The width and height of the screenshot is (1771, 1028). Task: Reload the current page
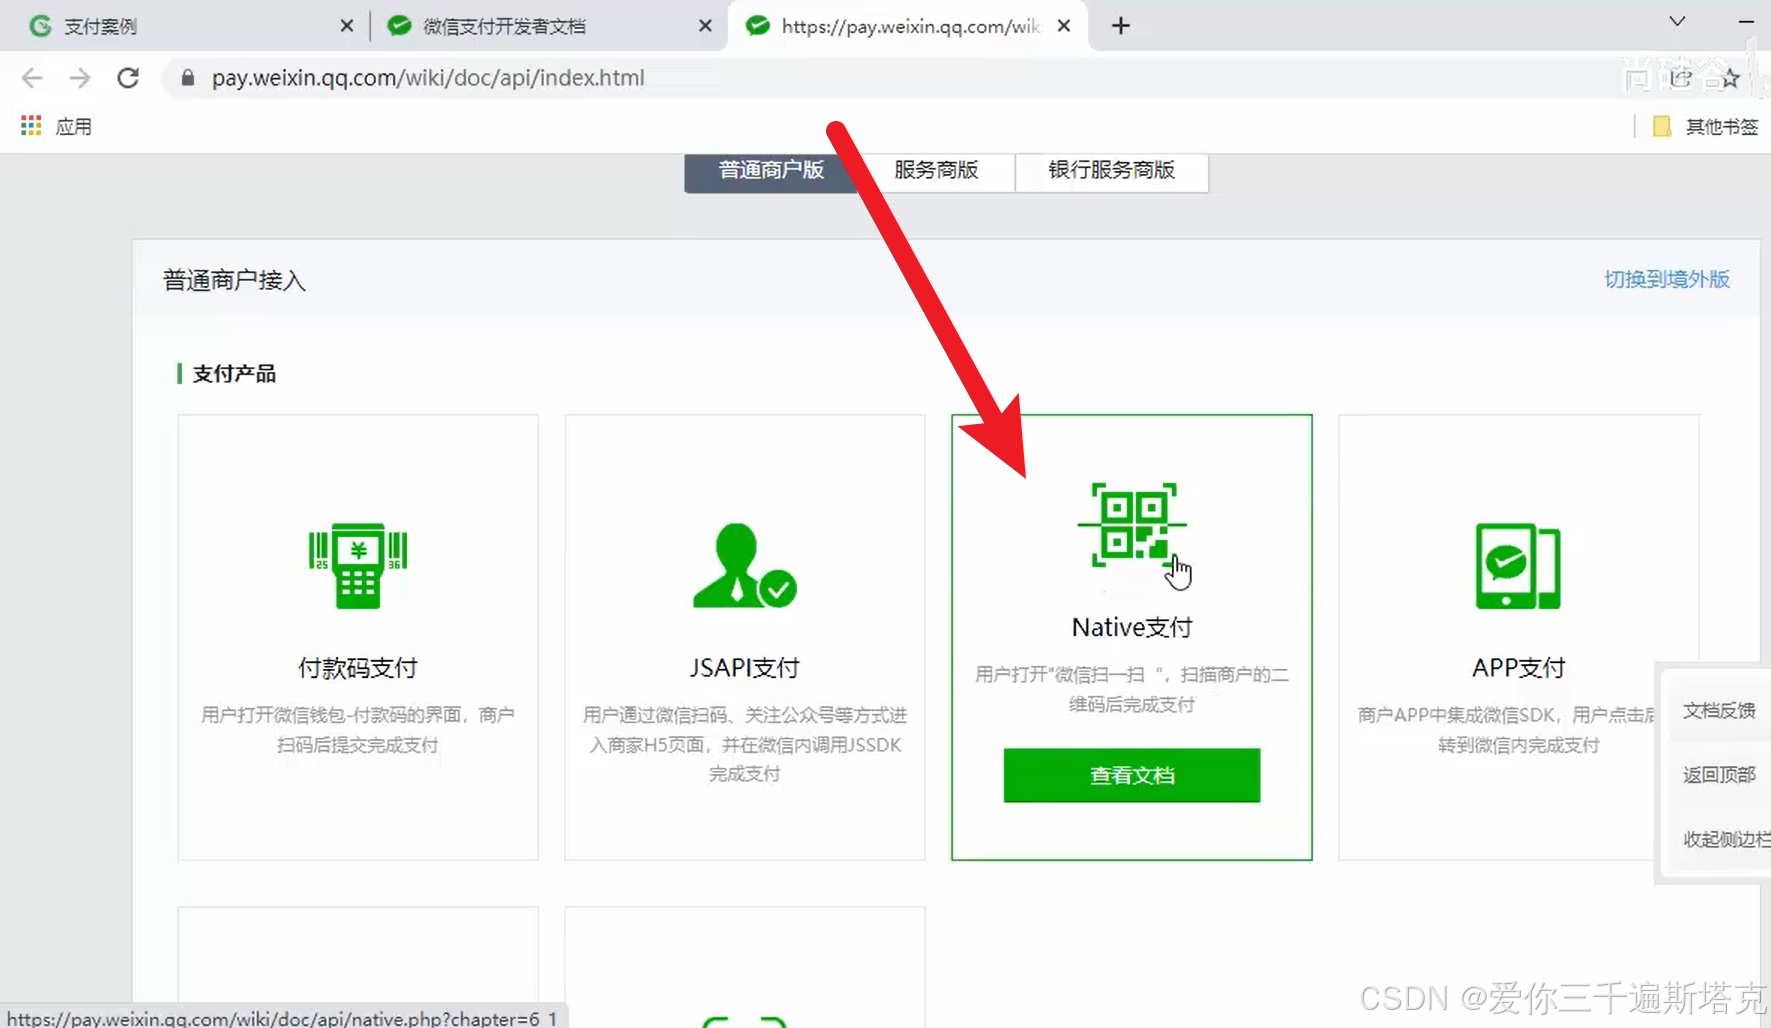point(128,78)
